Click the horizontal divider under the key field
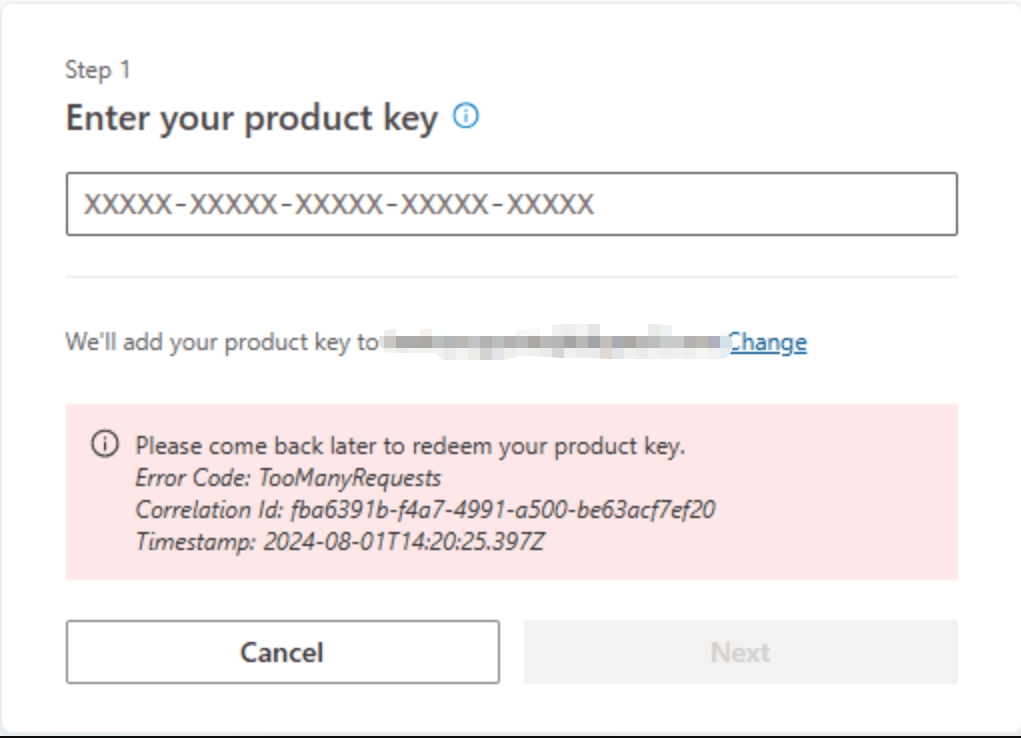Screen dimensions: 1021x738 click(x=511, y=277)
